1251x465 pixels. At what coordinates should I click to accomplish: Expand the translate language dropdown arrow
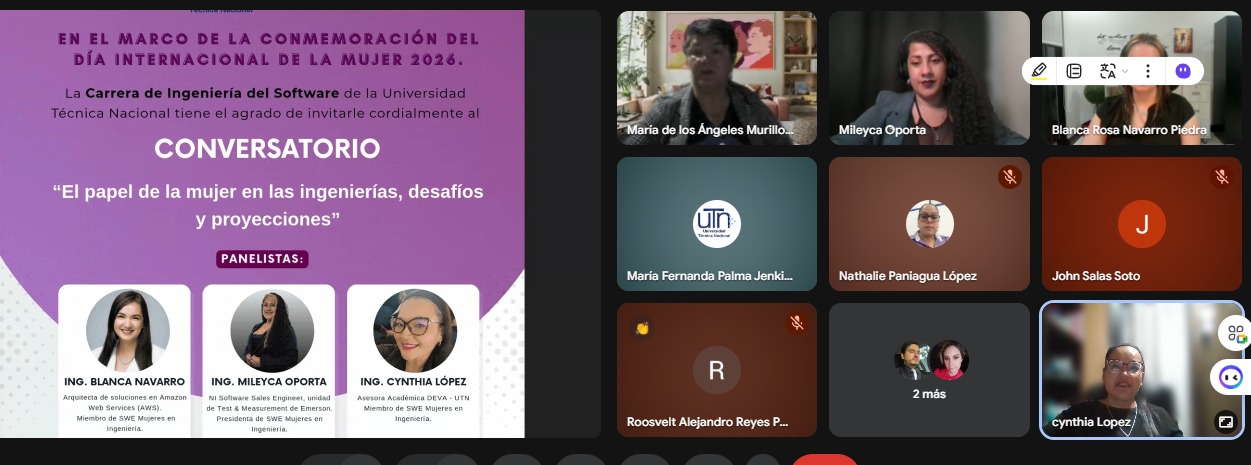(1125, 71)
